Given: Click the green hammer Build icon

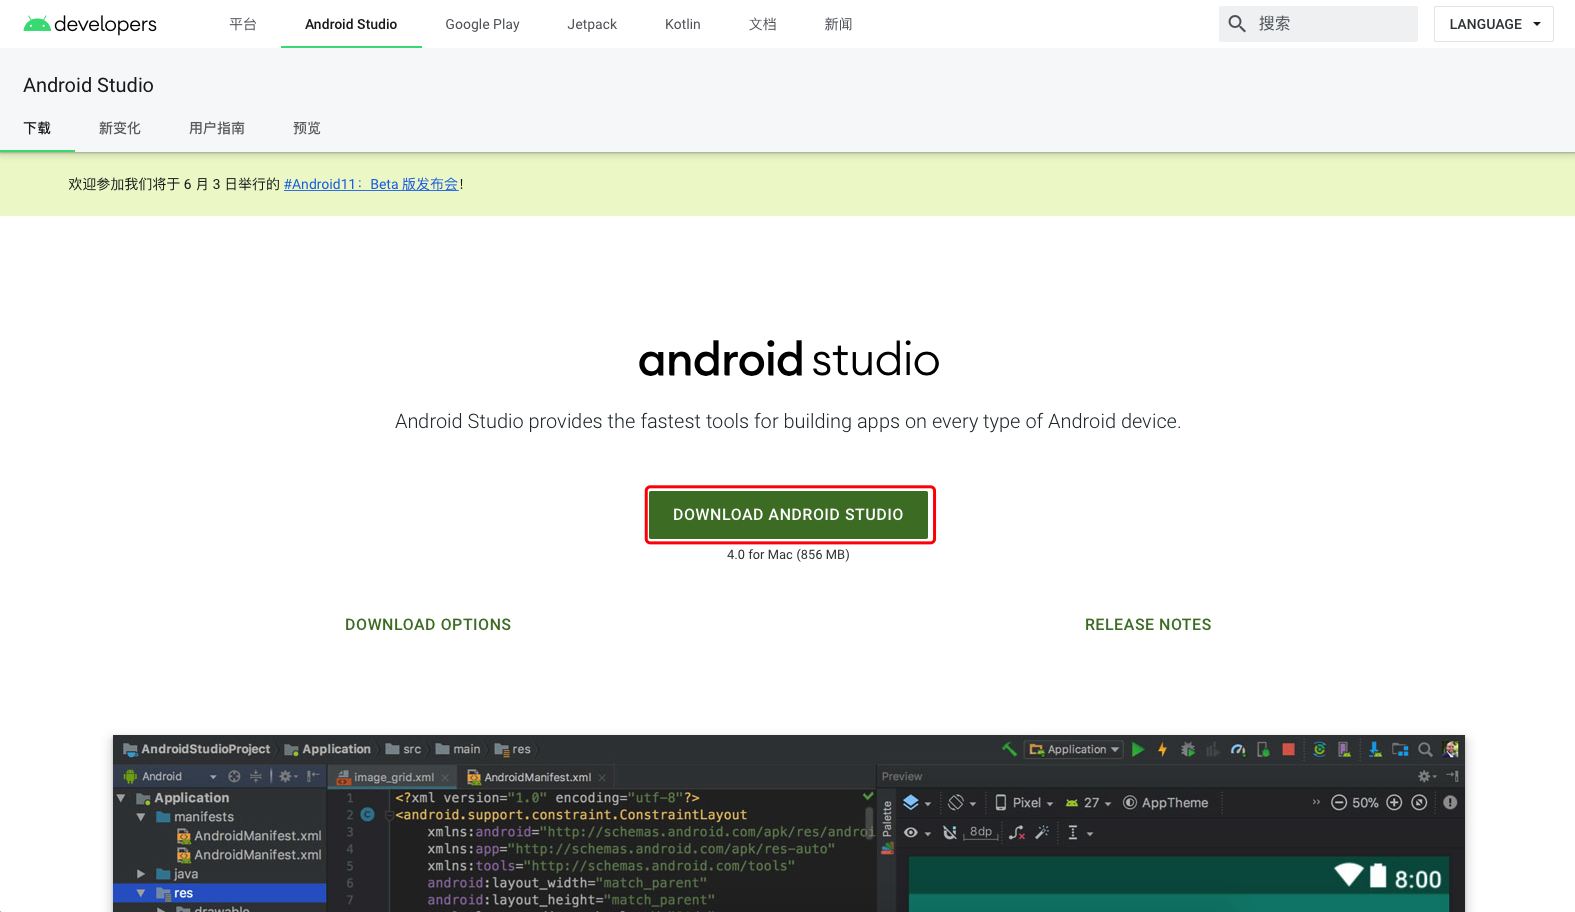Looking at the screenshot, I should click(1009, 749).
